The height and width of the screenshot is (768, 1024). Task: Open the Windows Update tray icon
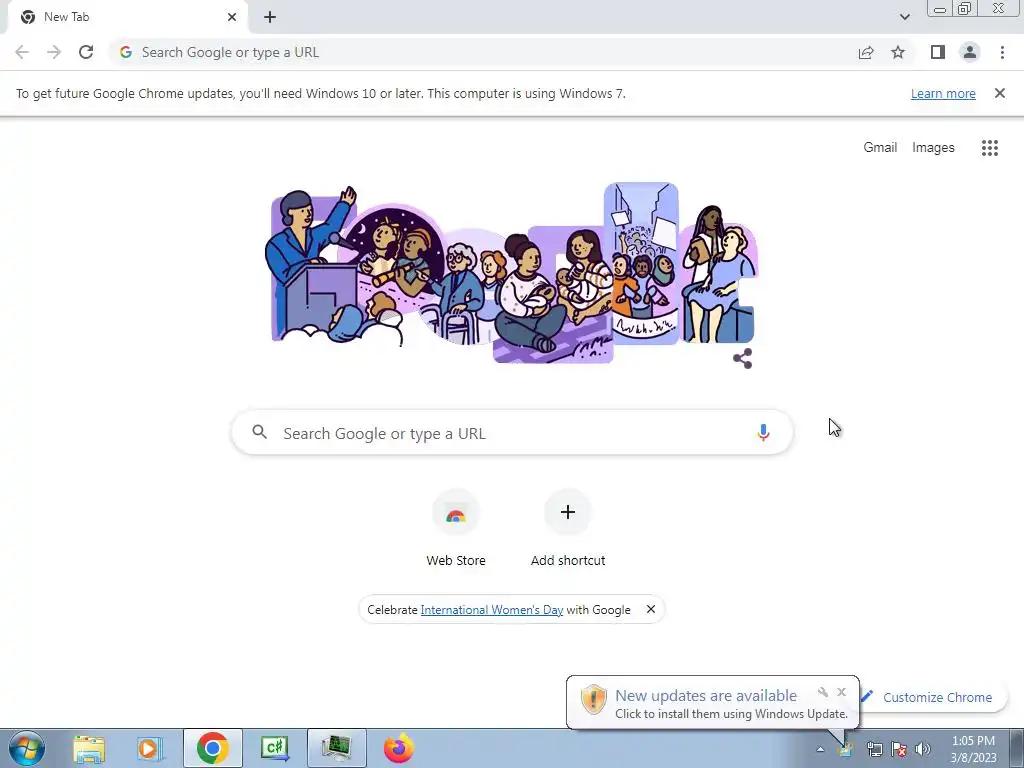coord(845,749)
